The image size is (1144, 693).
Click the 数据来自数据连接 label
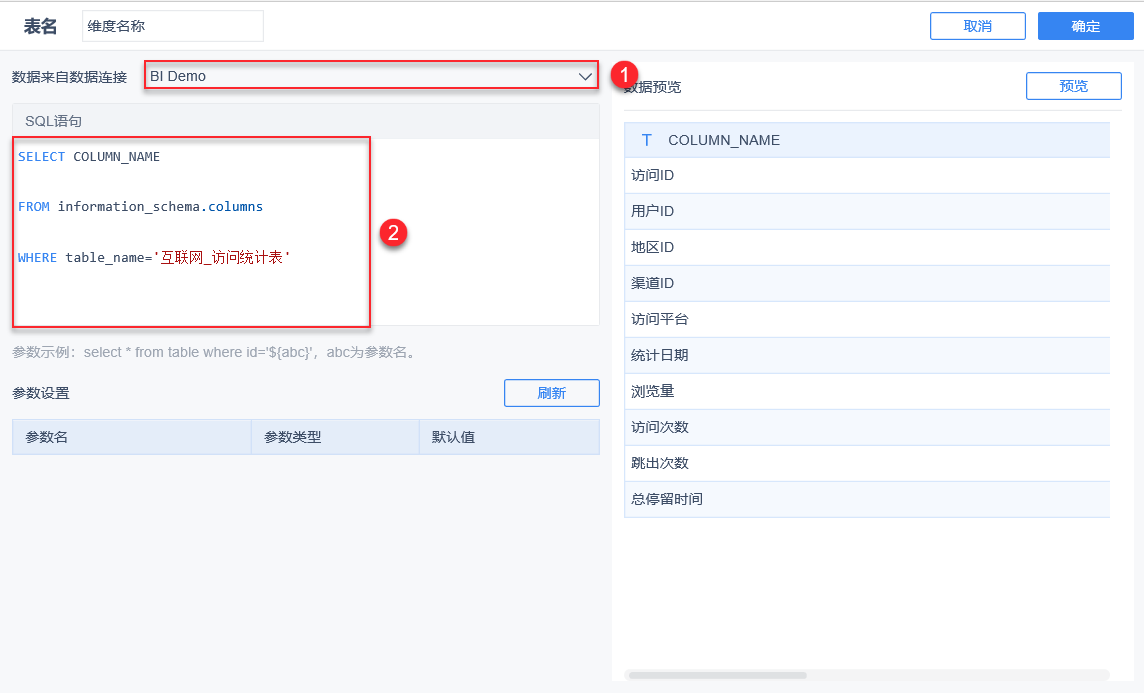click(x=69, y=77)
